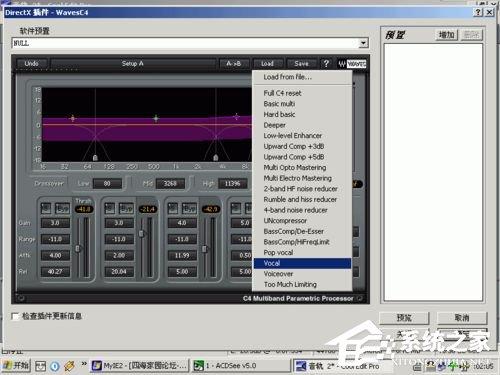
Task: Open the plugin help question mark
Action: 326,63
